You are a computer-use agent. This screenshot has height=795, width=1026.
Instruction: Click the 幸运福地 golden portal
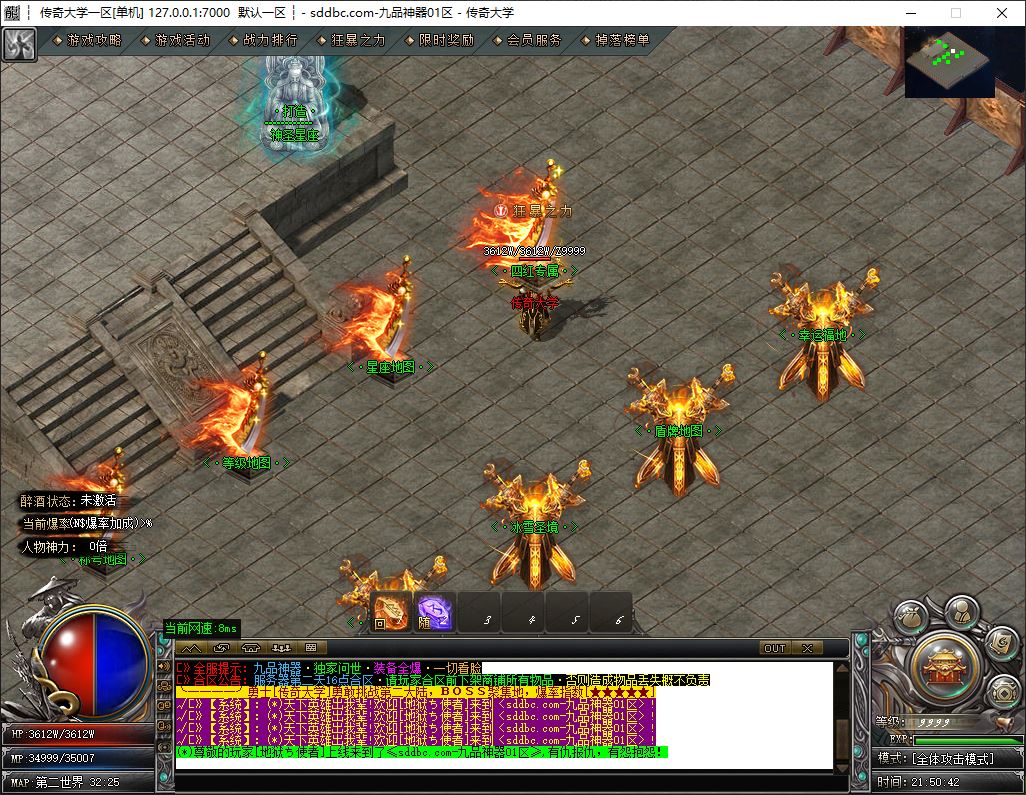click(823, 334)
